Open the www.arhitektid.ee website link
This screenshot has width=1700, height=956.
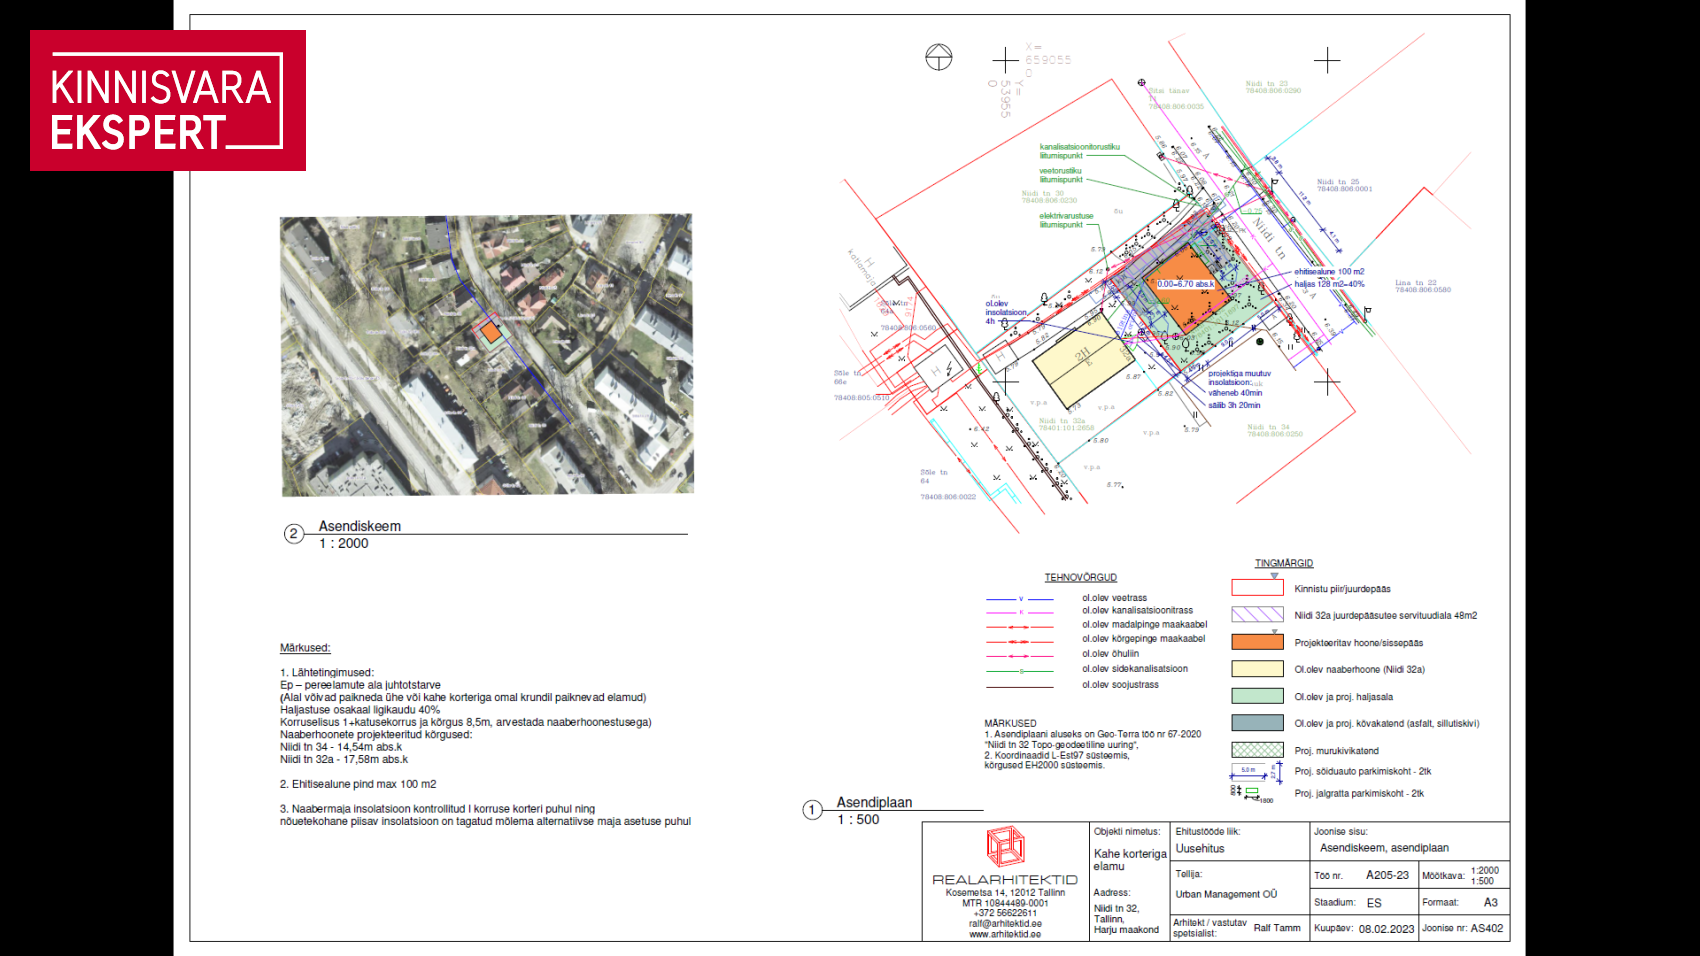[x=1004, y=934]
